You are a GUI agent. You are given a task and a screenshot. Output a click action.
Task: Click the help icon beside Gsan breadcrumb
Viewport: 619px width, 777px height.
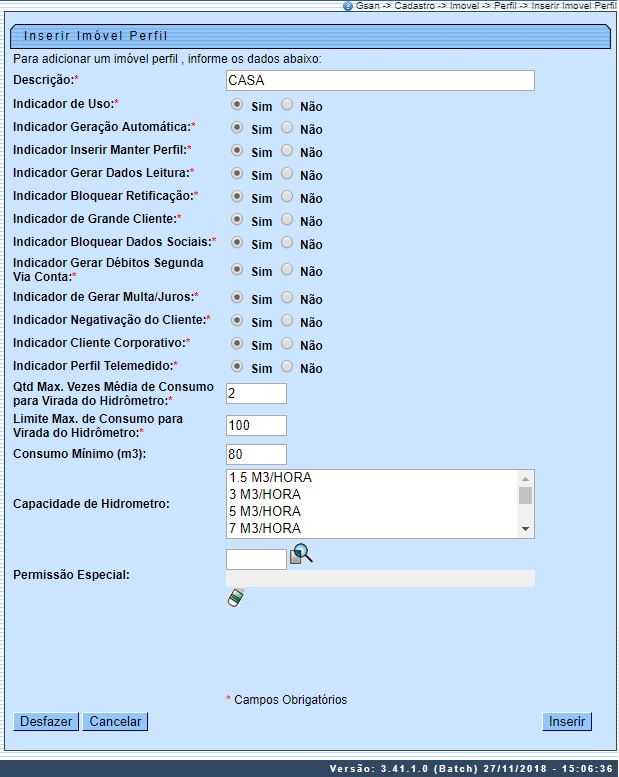[347, 6]
